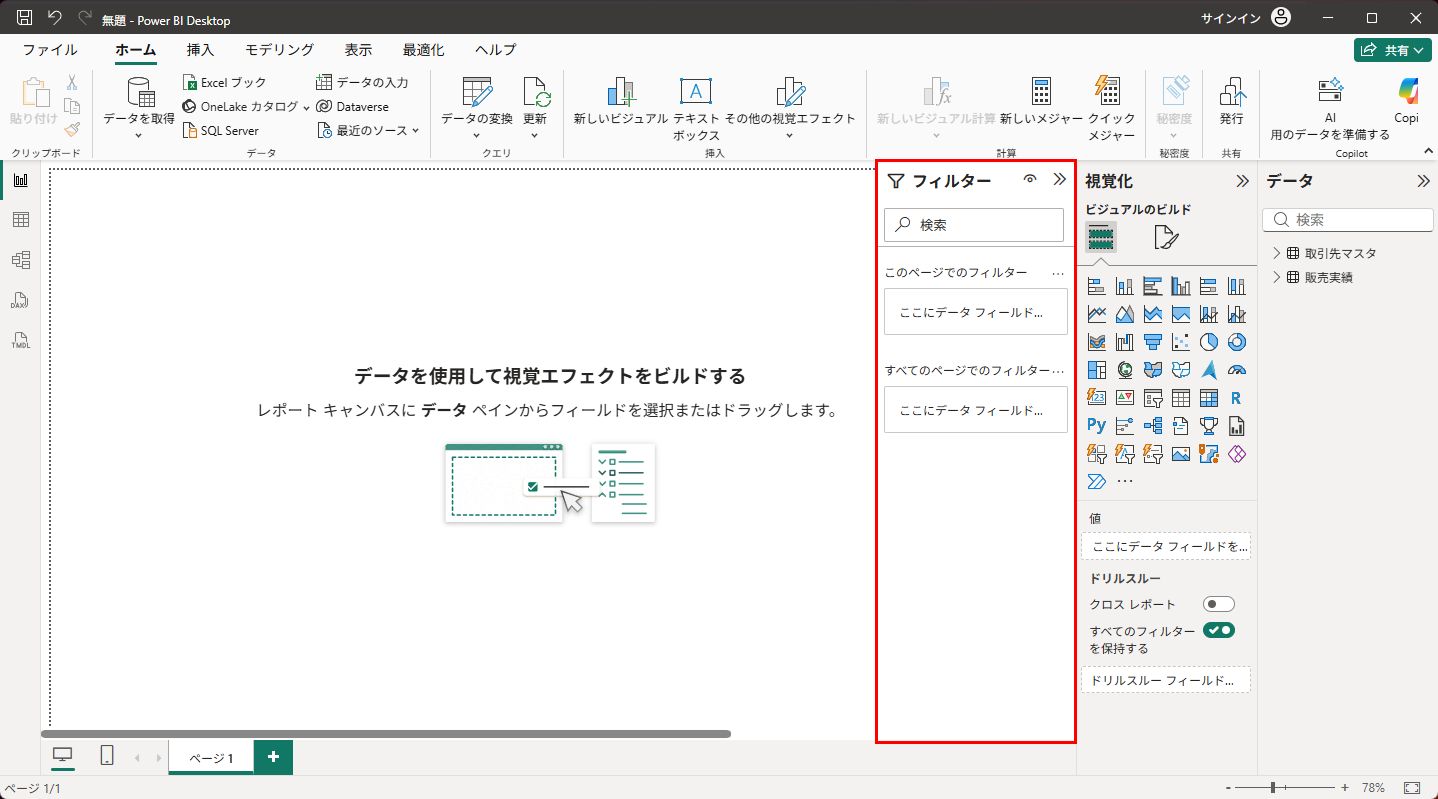Open TMDL view in left sidebar
The height and width of the screenshot is (799, 1438).
coord(21,340)
